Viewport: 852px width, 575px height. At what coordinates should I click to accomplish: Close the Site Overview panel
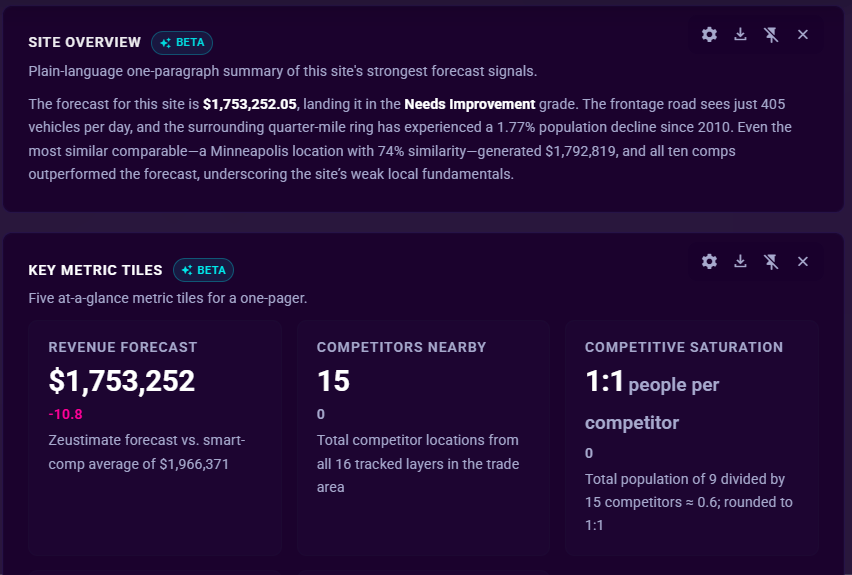[803, 35]
